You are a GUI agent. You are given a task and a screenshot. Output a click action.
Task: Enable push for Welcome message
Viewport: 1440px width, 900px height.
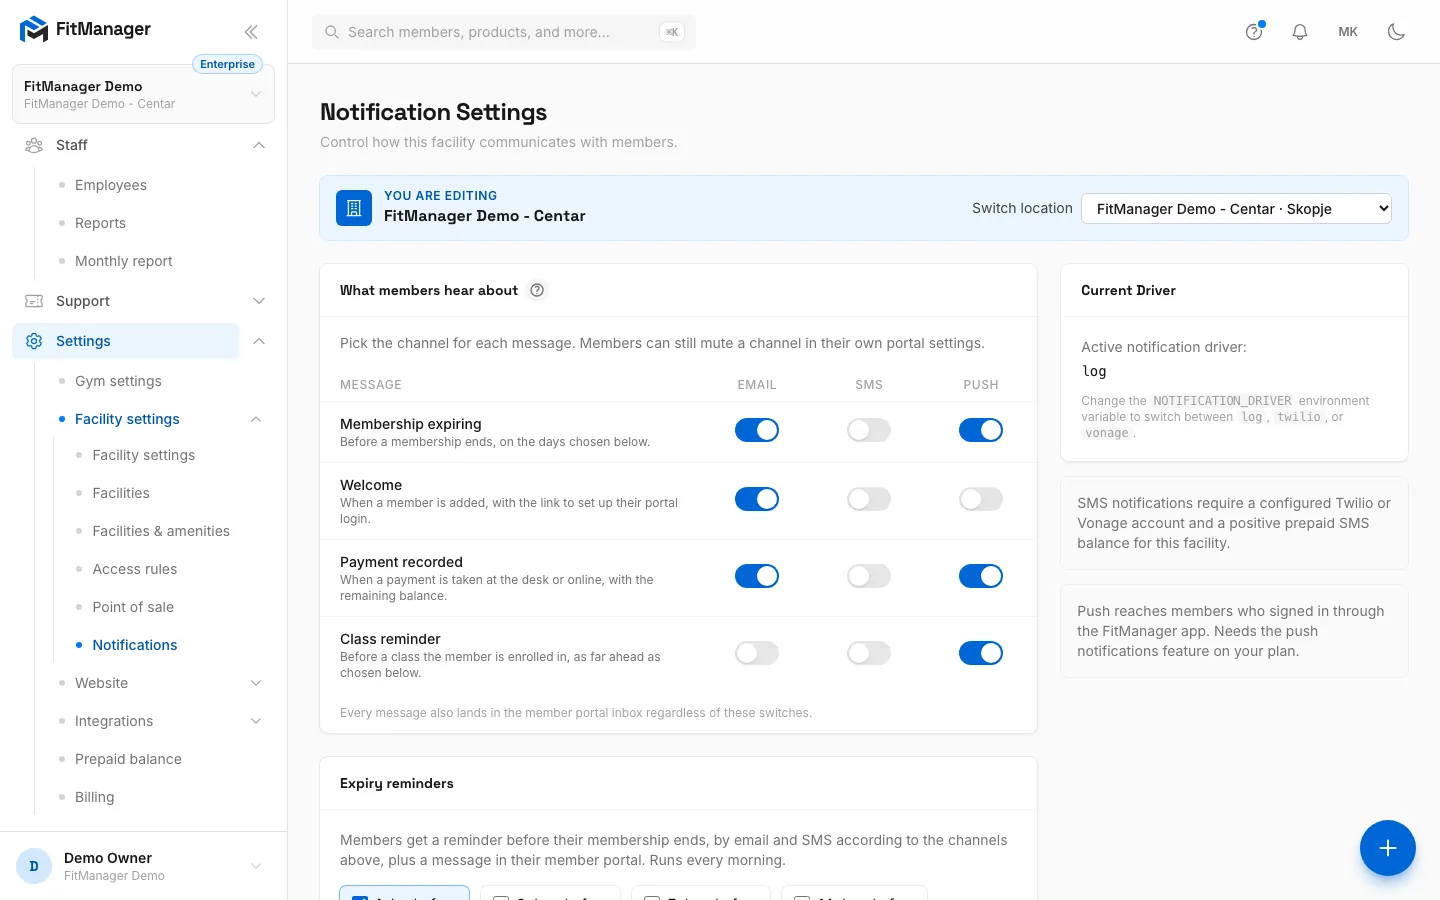point(981,499)
